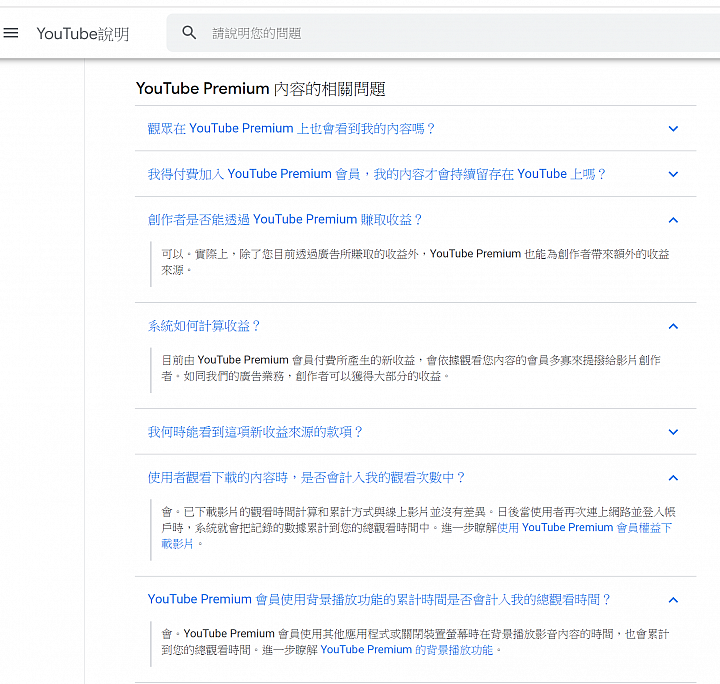Viewport: 720px width, 684px height.
Task: Open the YouTube說明 home title
Action: pyautogui.click(x=83, y=34)
